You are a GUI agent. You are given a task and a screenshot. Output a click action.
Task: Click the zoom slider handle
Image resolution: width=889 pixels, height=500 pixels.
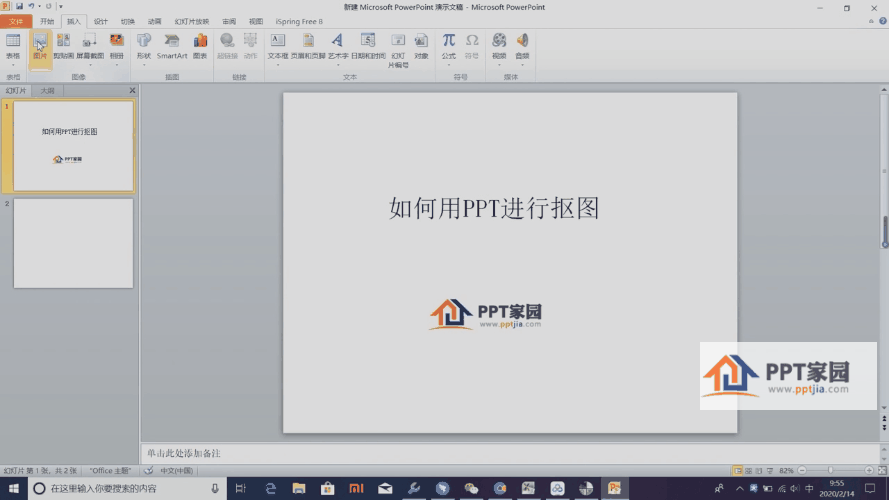tap(830, 471)
